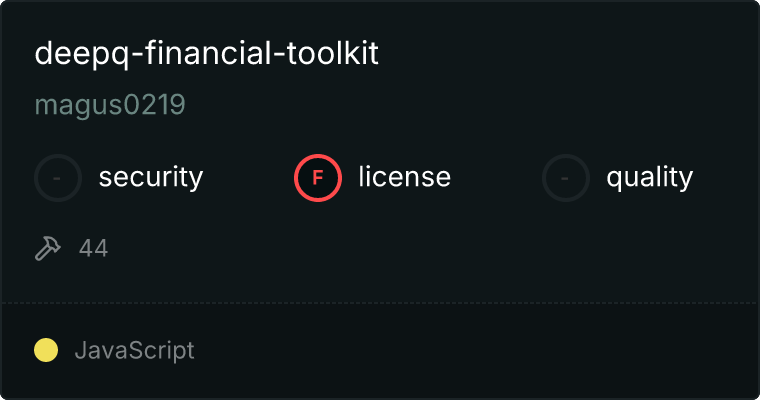Image resolution: width=760 pixels, height=400 pixels.
Task: Click the empty footer area right of JavaScript
Action: (x=480, y=350)
